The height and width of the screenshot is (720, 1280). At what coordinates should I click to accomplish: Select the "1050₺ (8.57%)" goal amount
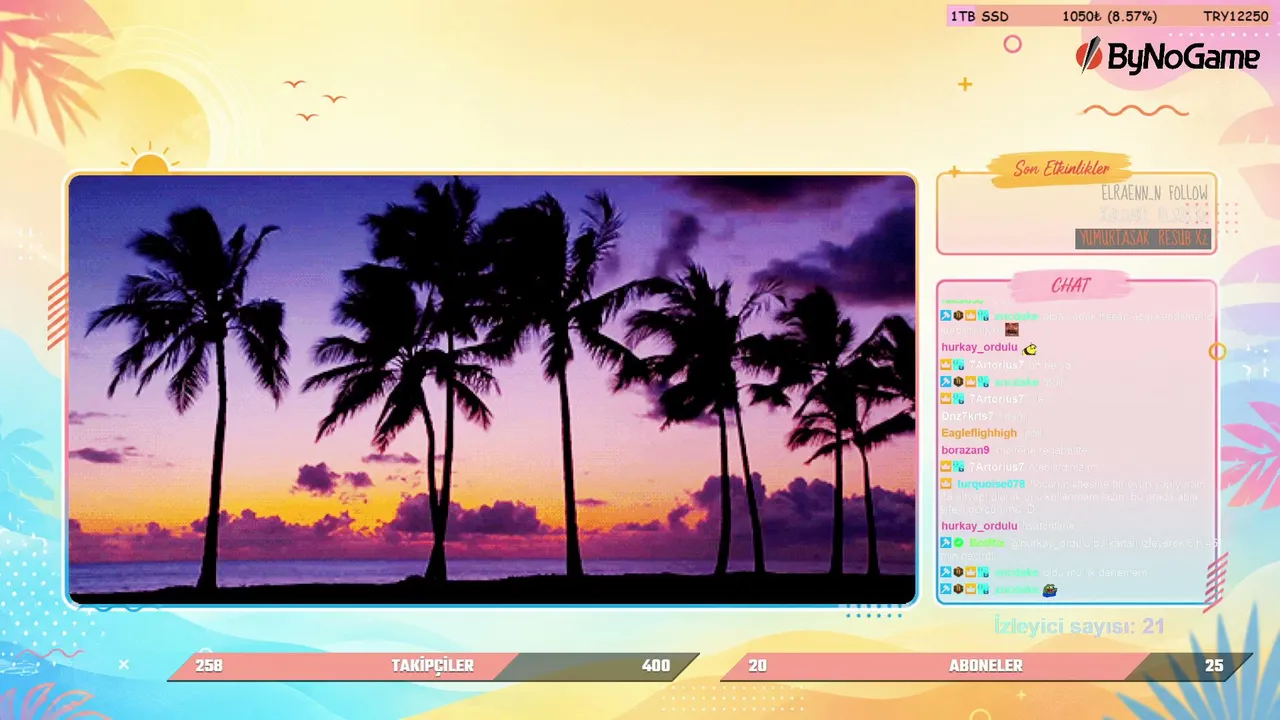(1110, 16)
